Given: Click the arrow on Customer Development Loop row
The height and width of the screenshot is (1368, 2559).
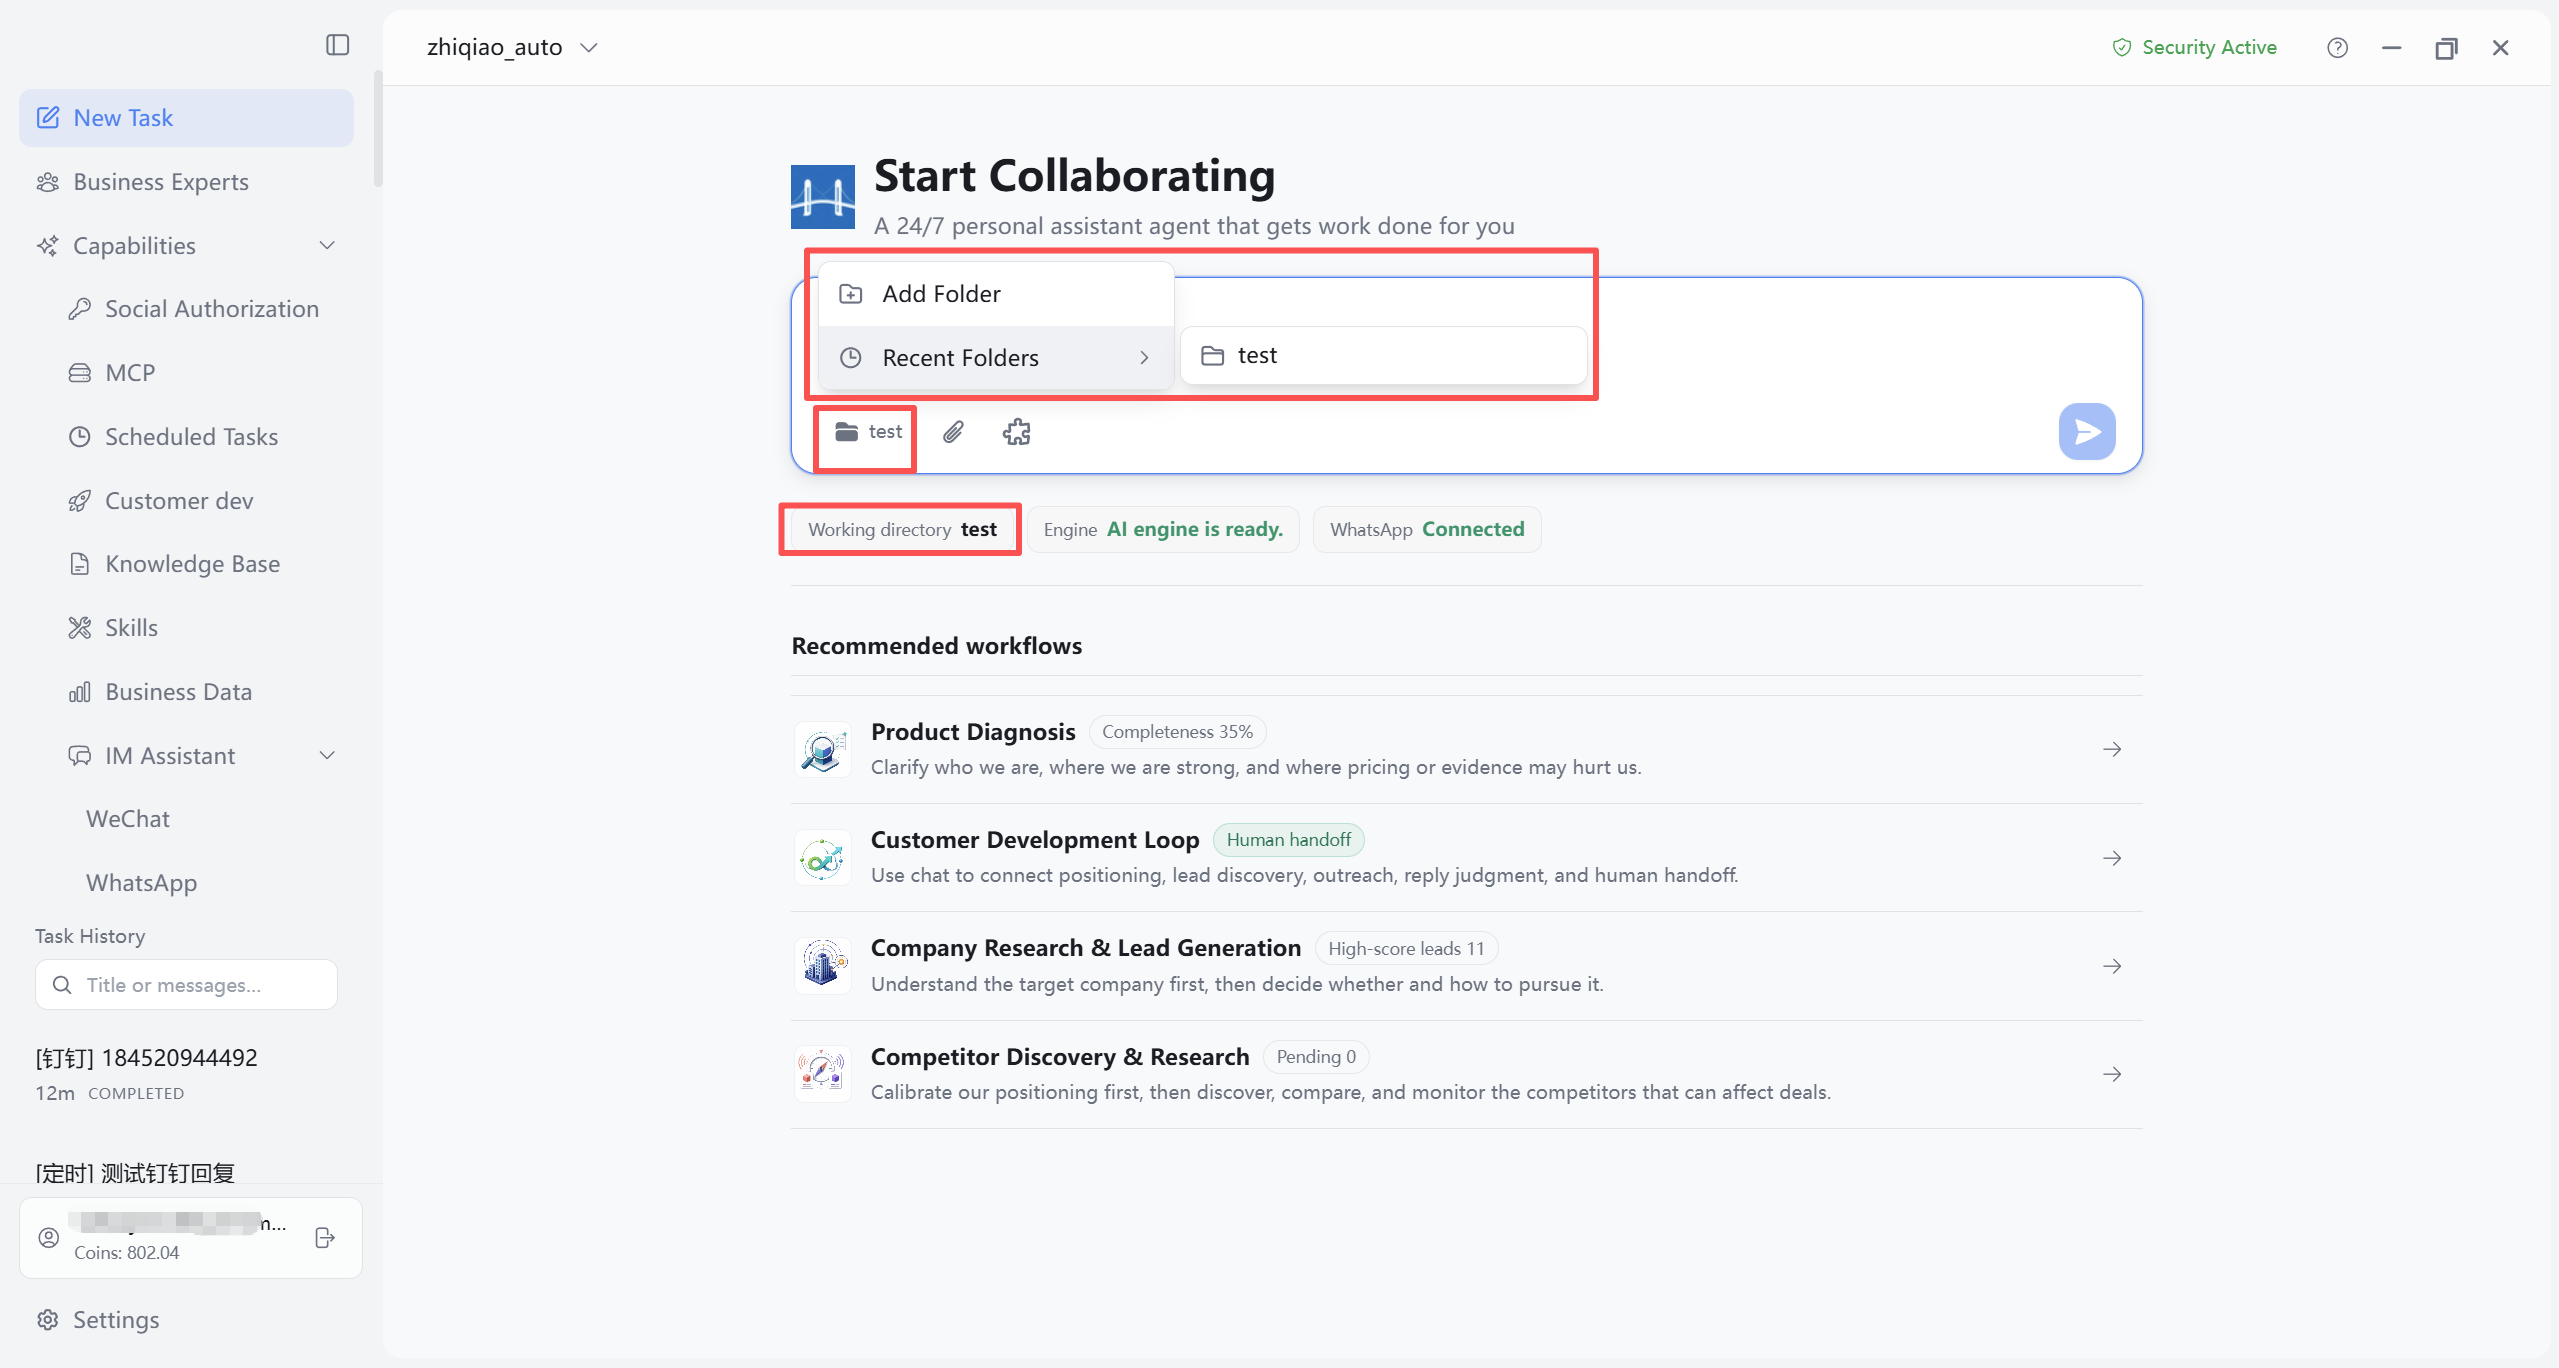Looking at the screenshot, I should pos(2112,858).
